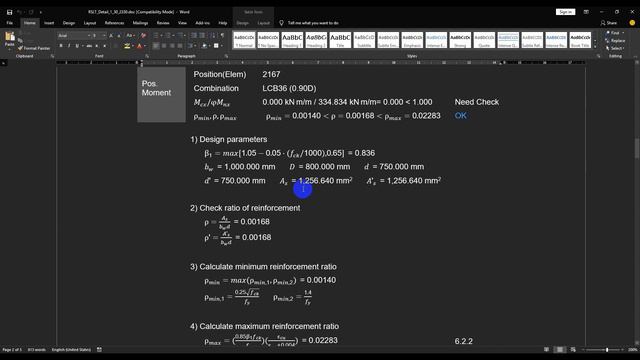Sort the selected text
The height and width of the screenshot is (360, 640).
pos(213,36)
